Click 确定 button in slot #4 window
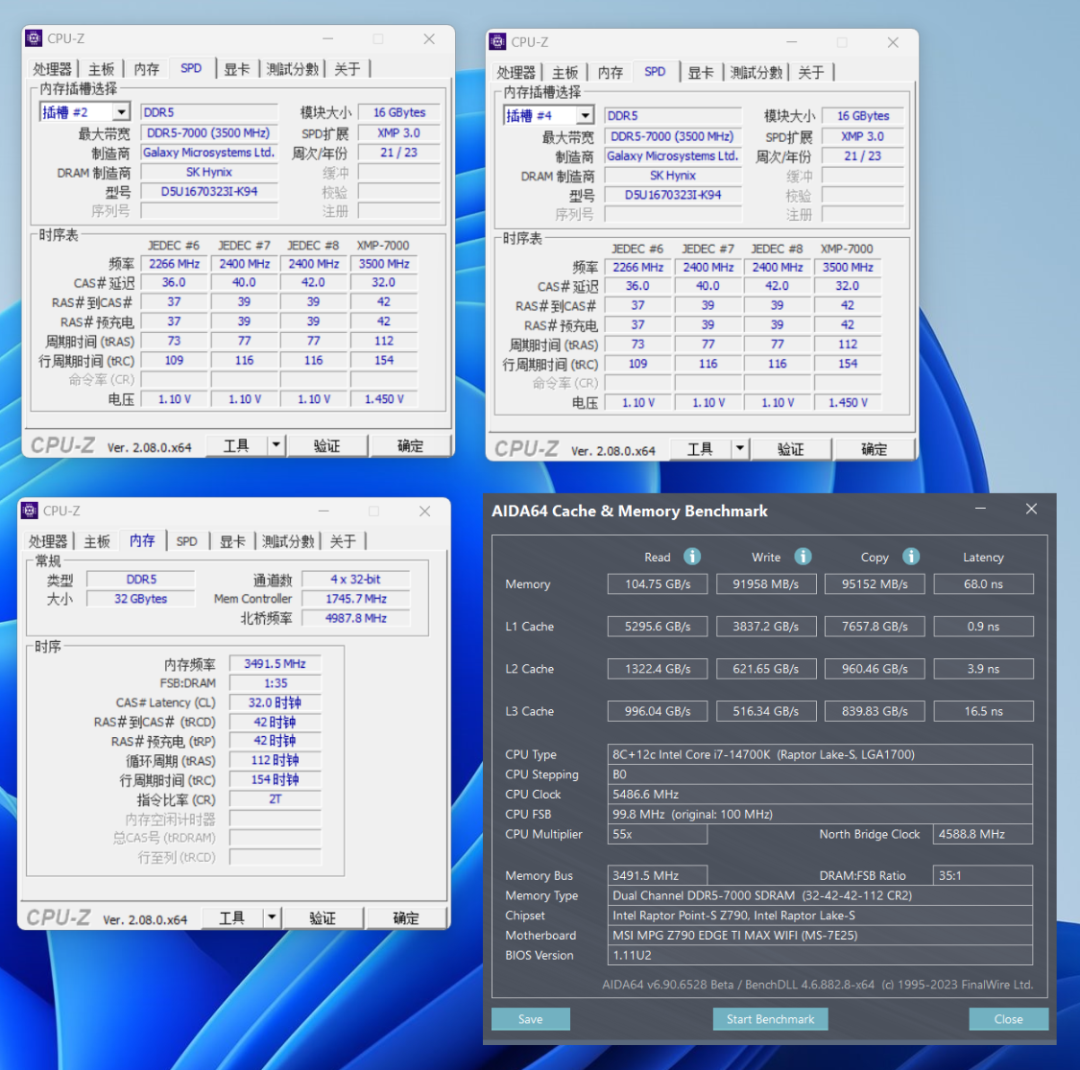Viewport: 1080px width, 1070px height. click(x=873, y=449)
